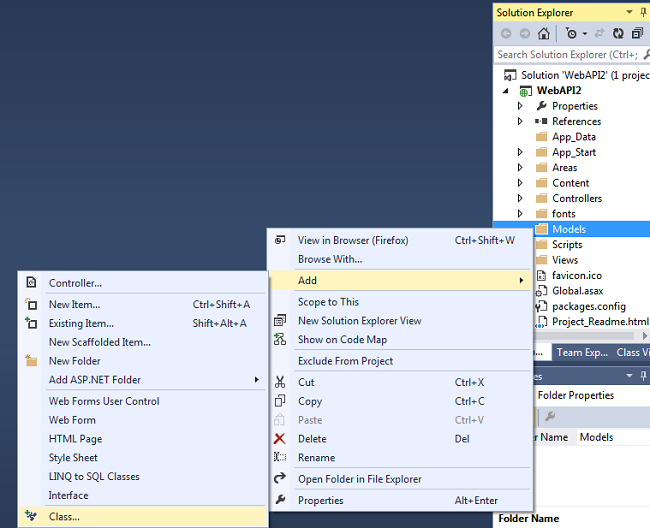Choose HTML Page
Screen dimensions: 650x528
[x=143, y=439]
